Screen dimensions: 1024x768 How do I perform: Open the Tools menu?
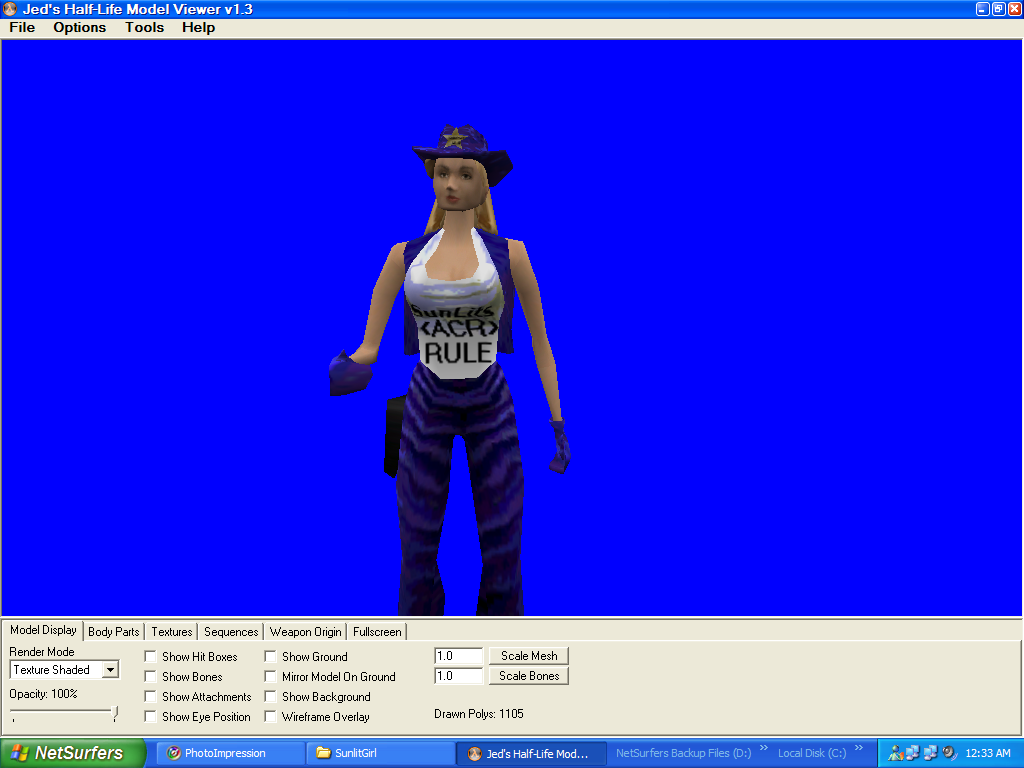tap(144, 27)
